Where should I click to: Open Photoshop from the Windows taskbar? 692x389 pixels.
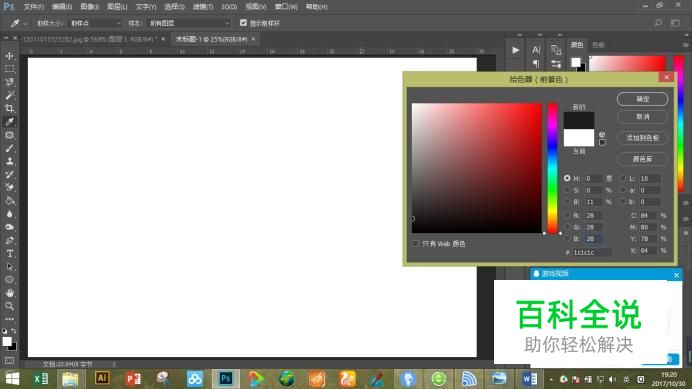(x=226, y=379)
